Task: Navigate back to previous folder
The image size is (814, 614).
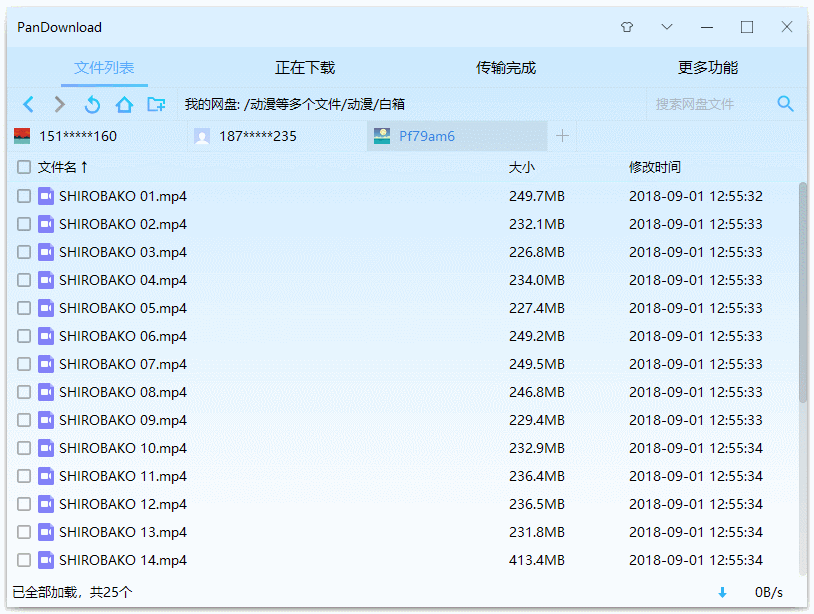Action: coord(28,104)
